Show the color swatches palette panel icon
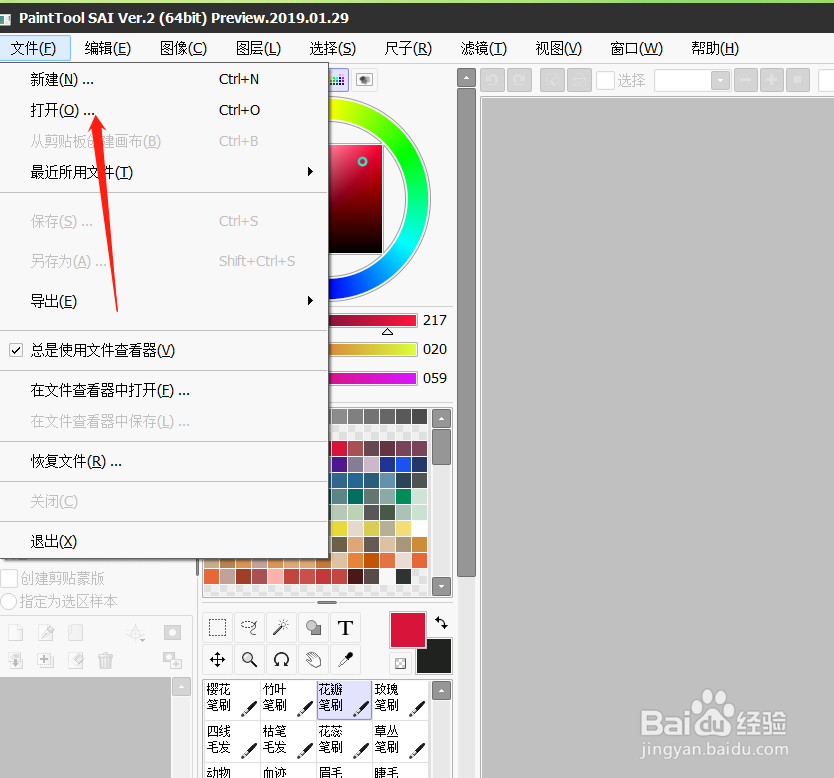 click(x=337, y=80)
